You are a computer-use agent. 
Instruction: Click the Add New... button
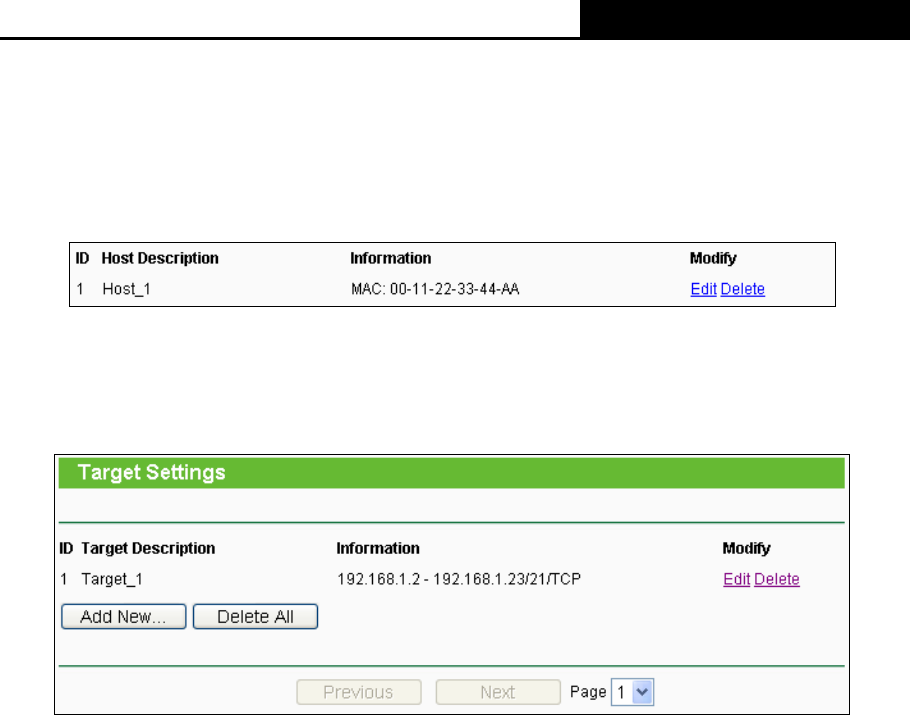coord(124,616)
